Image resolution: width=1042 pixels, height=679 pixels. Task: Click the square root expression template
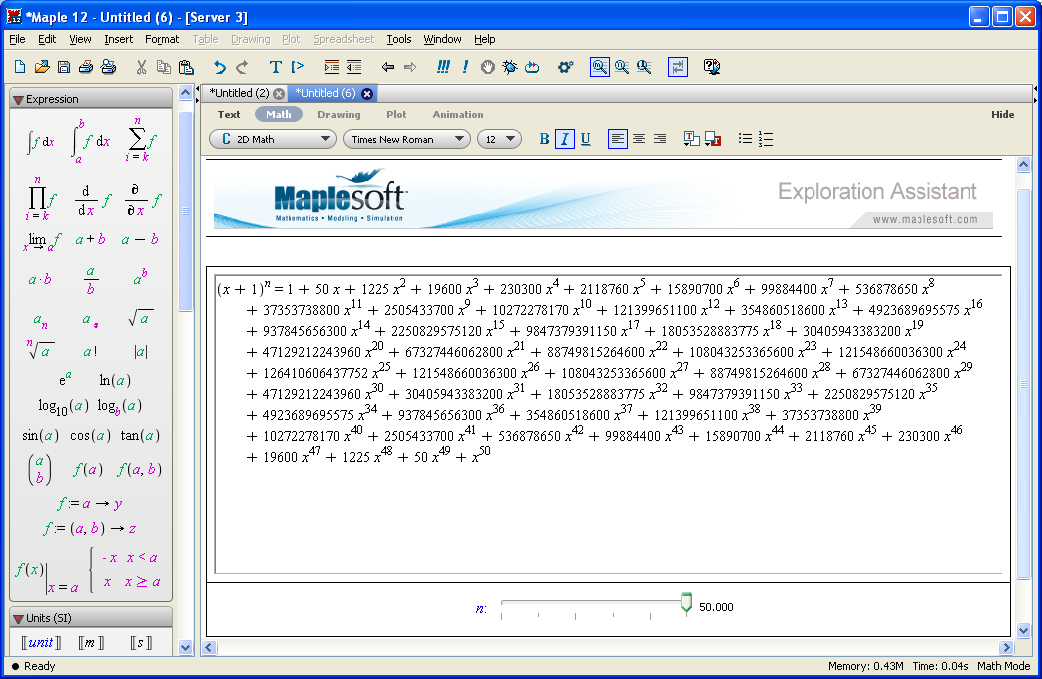(x=140, y=320)
